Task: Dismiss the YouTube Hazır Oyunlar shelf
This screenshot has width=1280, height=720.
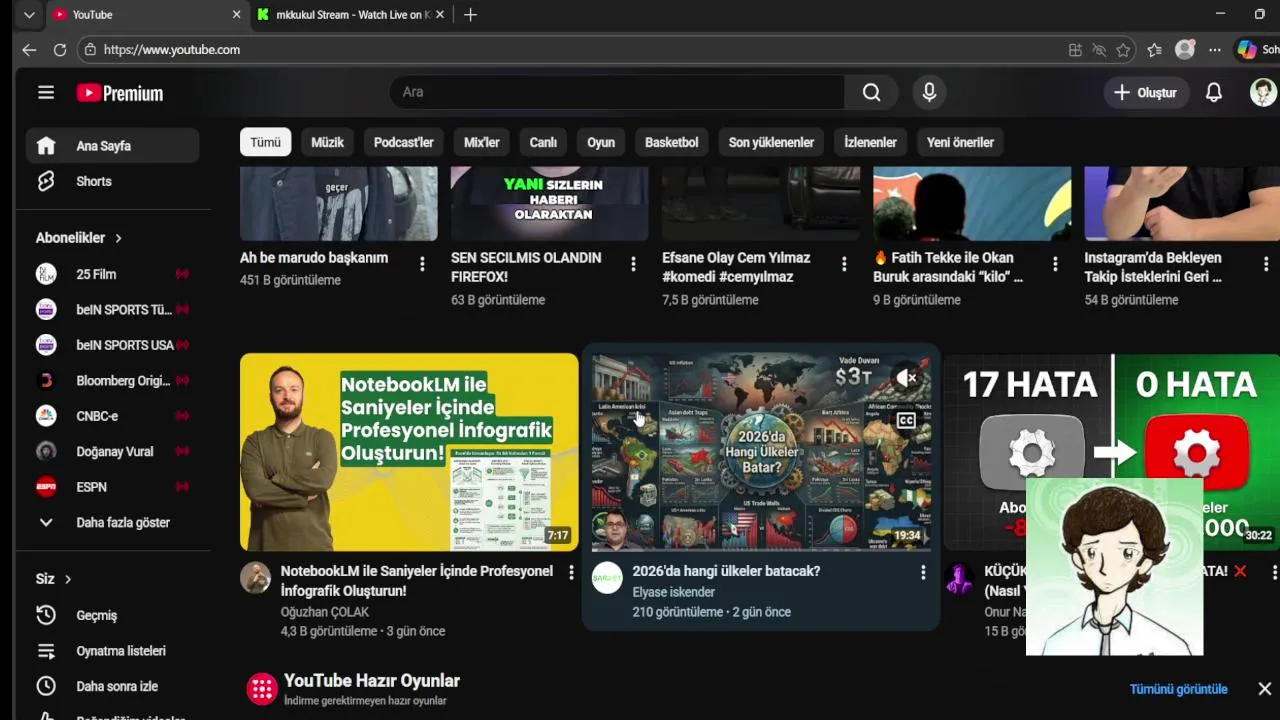Action: (1265, 689)
